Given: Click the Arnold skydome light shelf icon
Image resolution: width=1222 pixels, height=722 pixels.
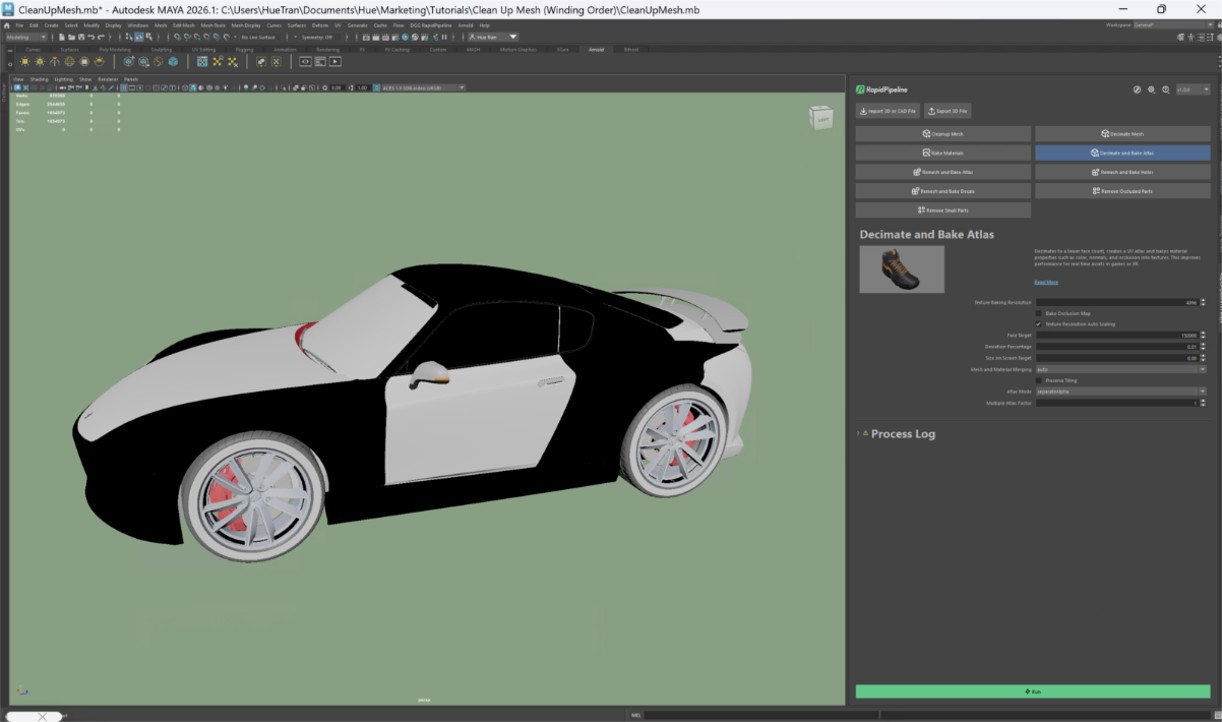Looking at the screenshot, I should [x=69, y=61].
